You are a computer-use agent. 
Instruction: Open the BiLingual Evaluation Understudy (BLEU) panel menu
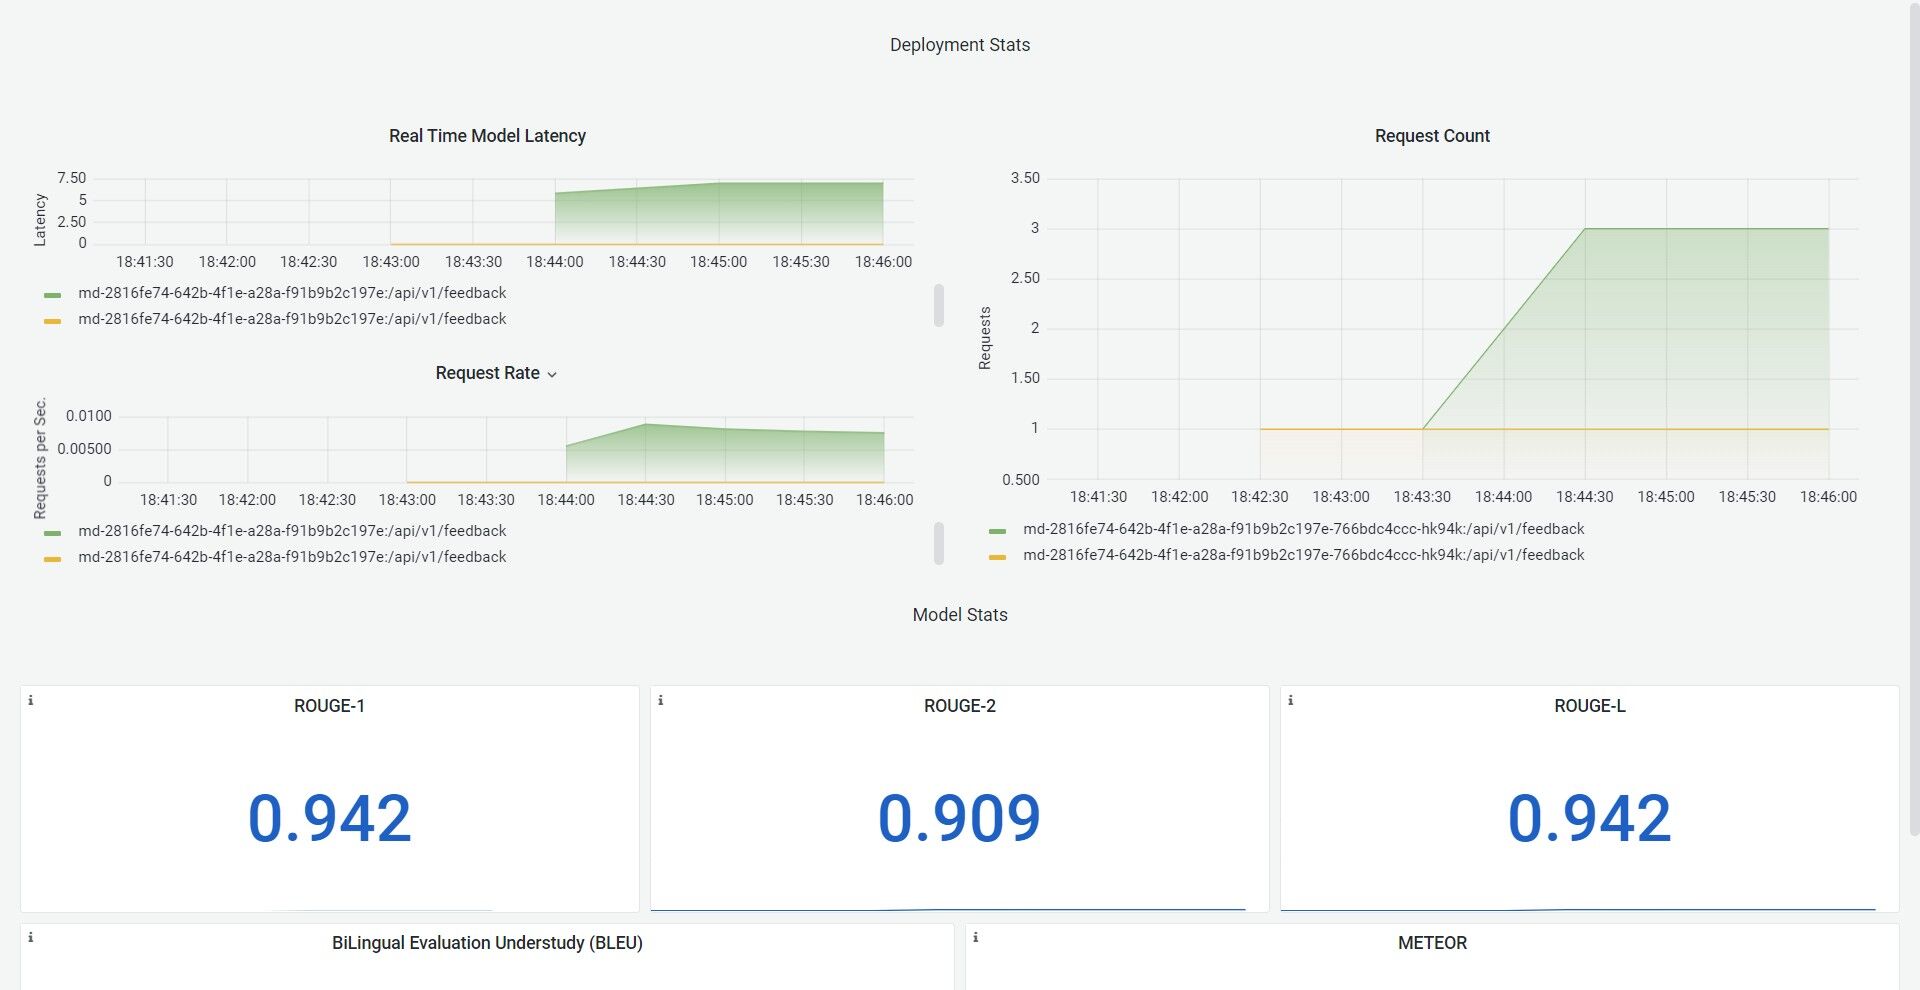point(487,943)
